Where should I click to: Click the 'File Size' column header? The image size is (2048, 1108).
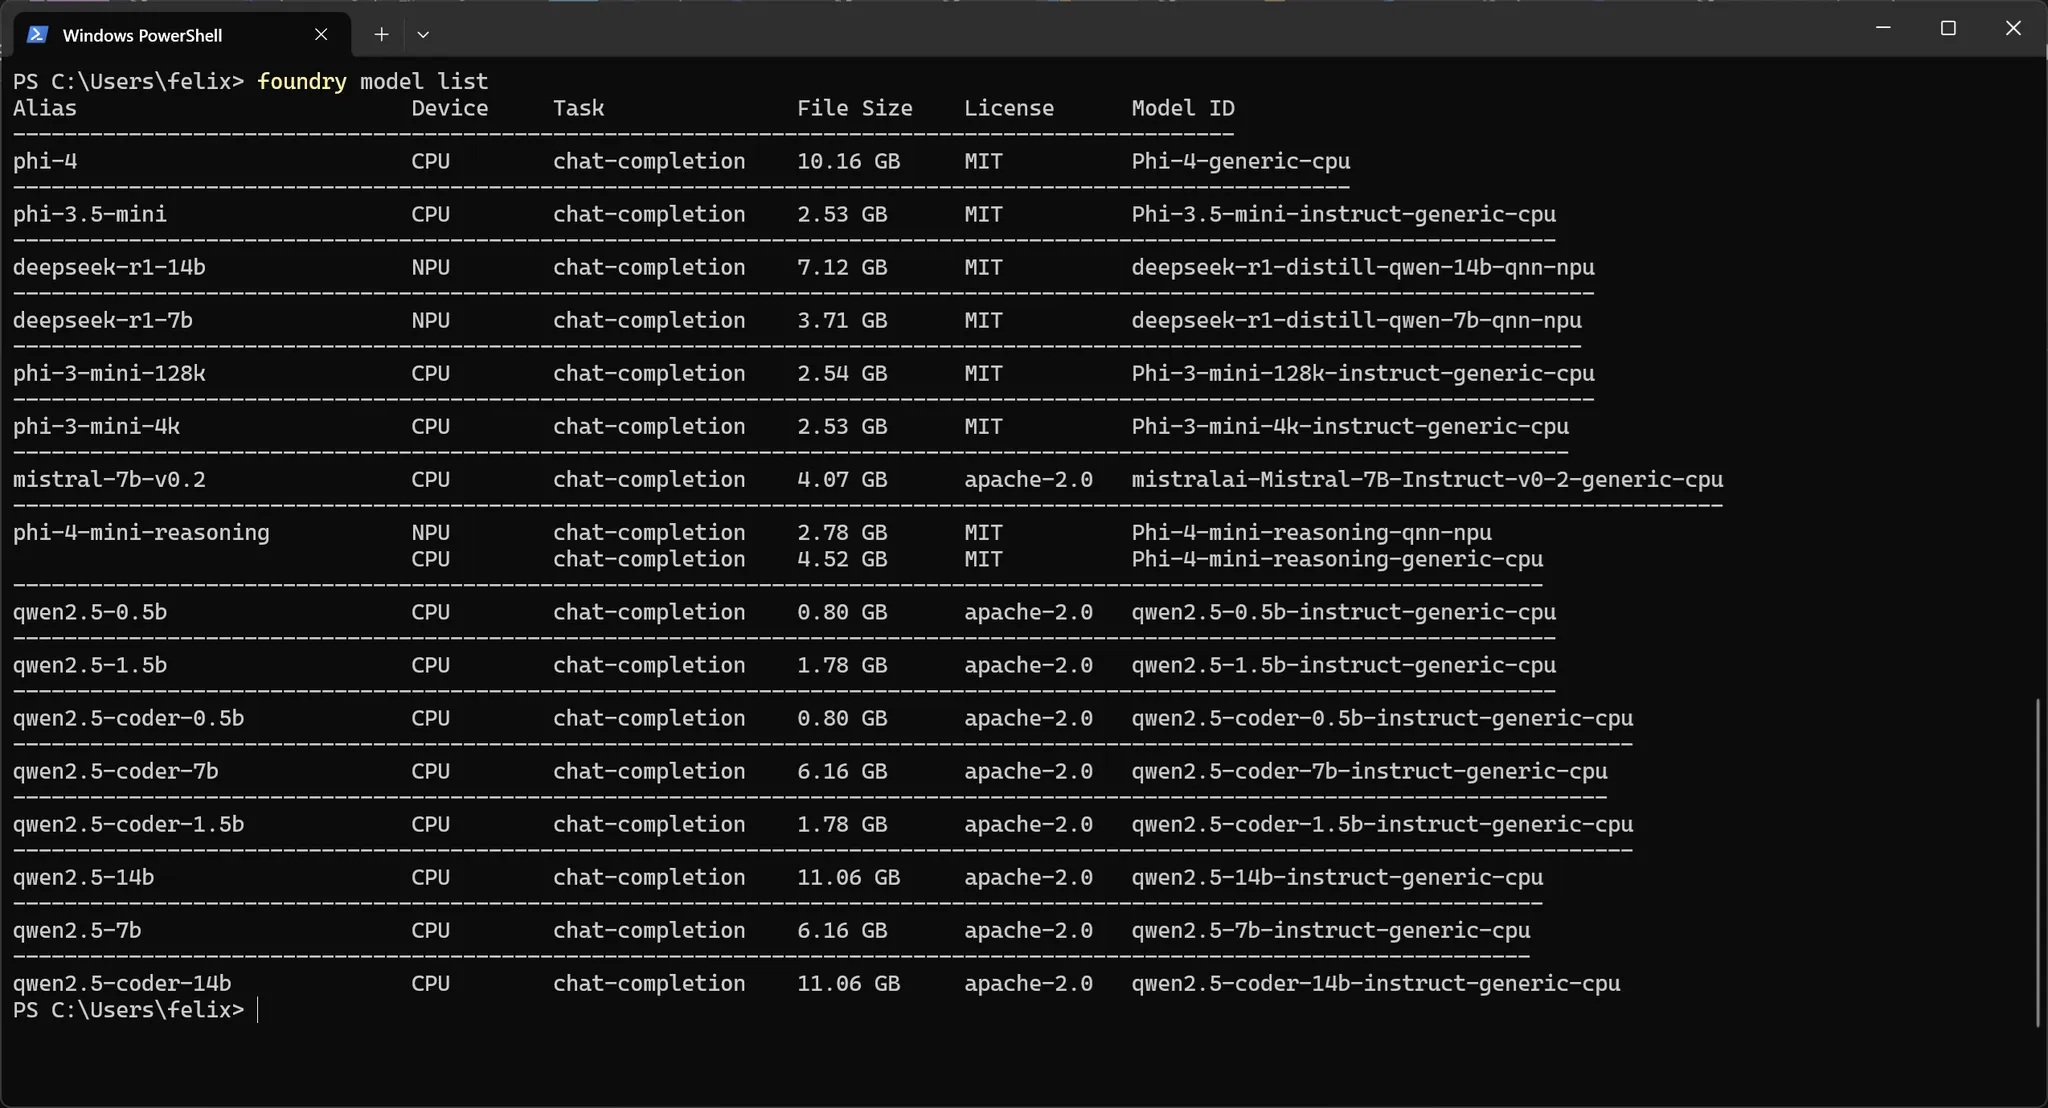855,108
